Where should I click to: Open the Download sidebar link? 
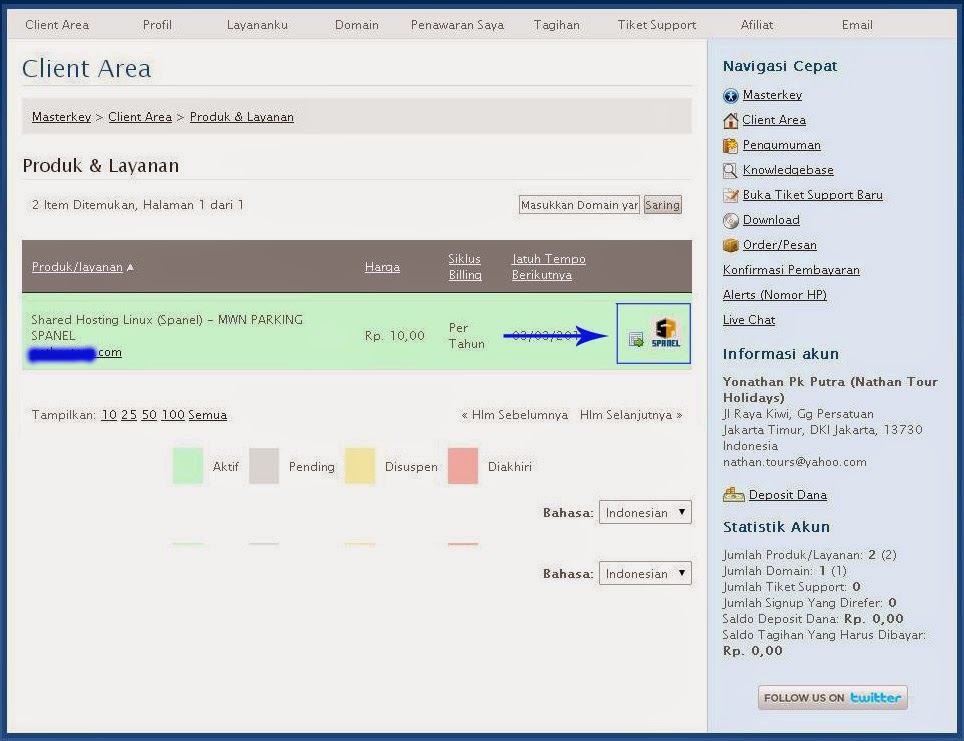click(x=771, y=220)
